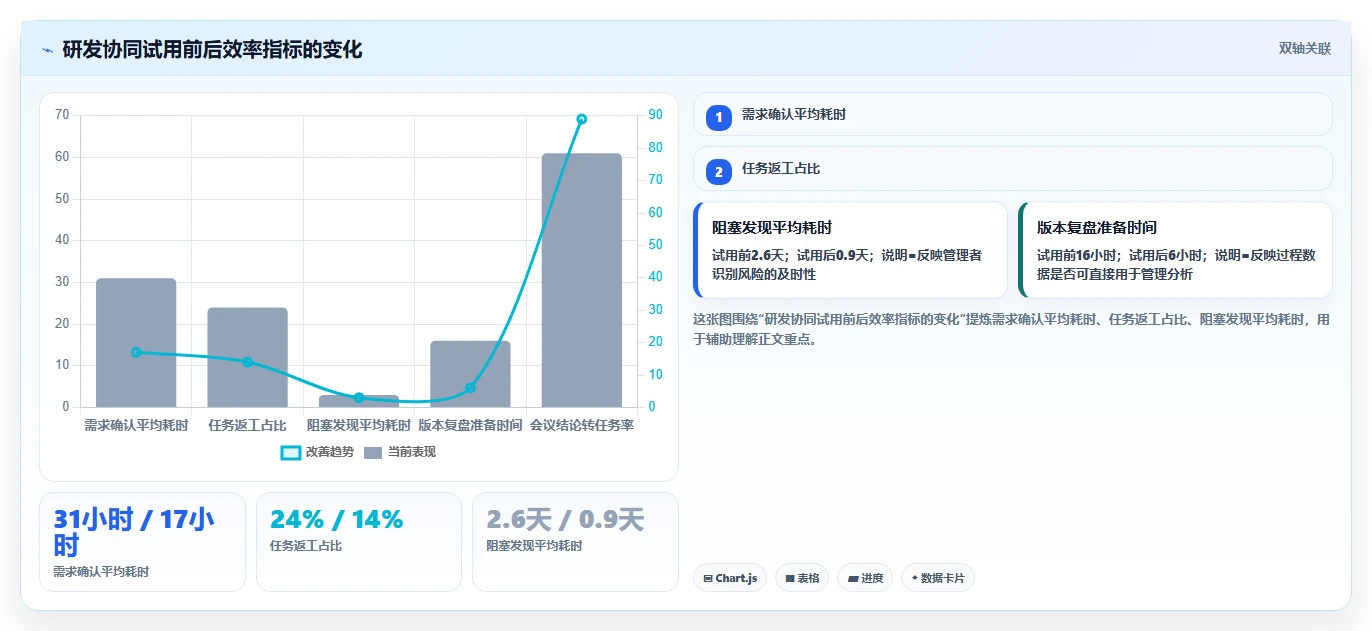Click x-axis label 任务返工占比
The image size is (1372, 631).
pyautogui.click(x=247, y=425)
